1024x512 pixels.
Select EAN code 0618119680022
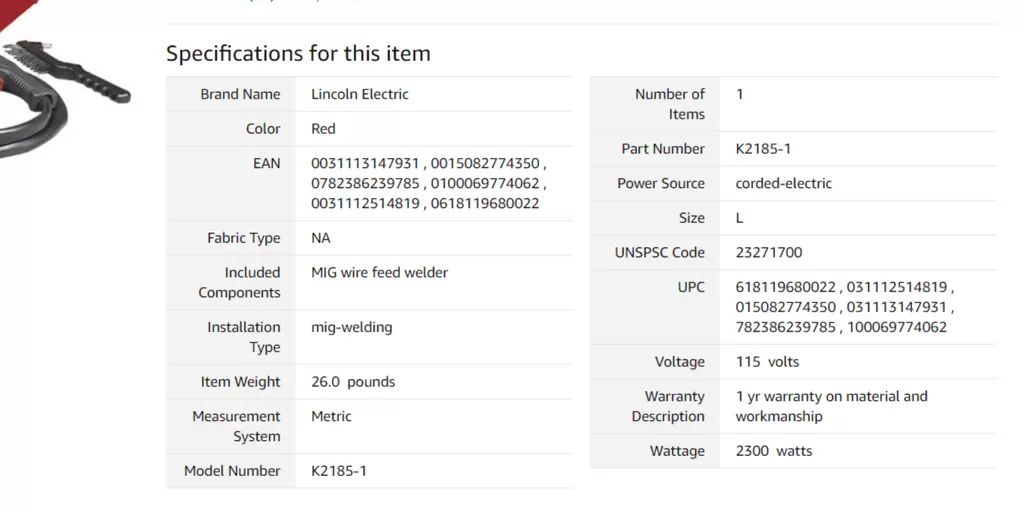(x=485, y=204)
